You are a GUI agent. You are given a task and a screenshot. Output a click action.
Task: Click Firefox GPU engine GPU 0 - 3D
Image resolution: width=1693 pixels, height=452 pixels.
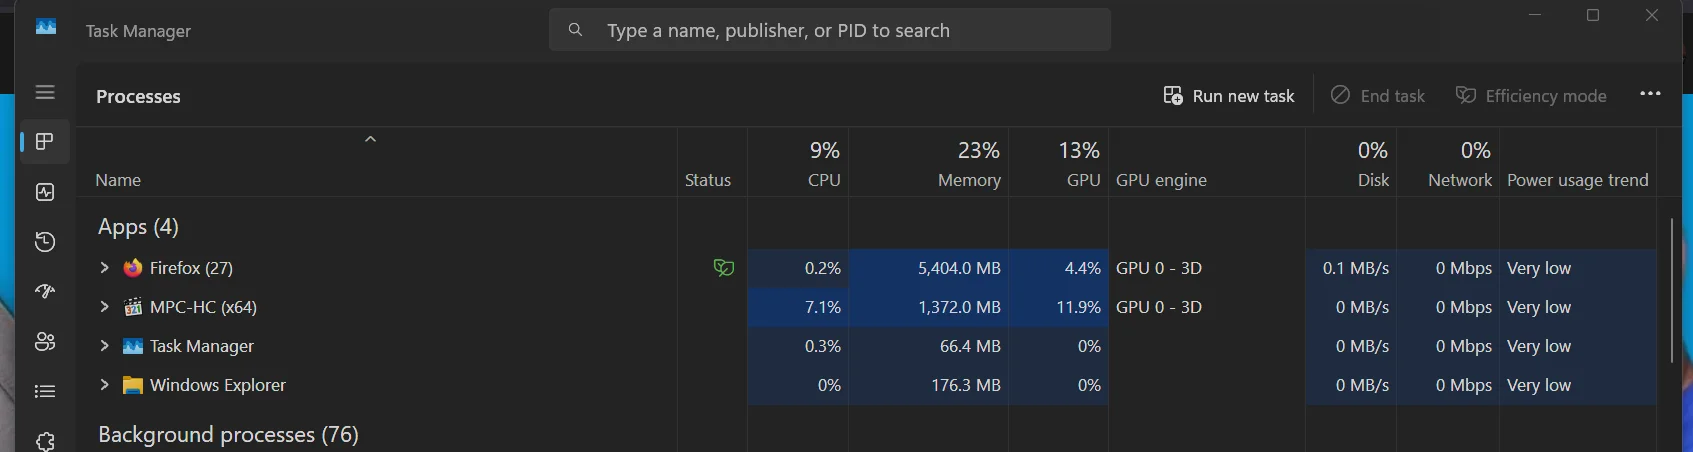pyautogui.click(x=1159, y=268)
